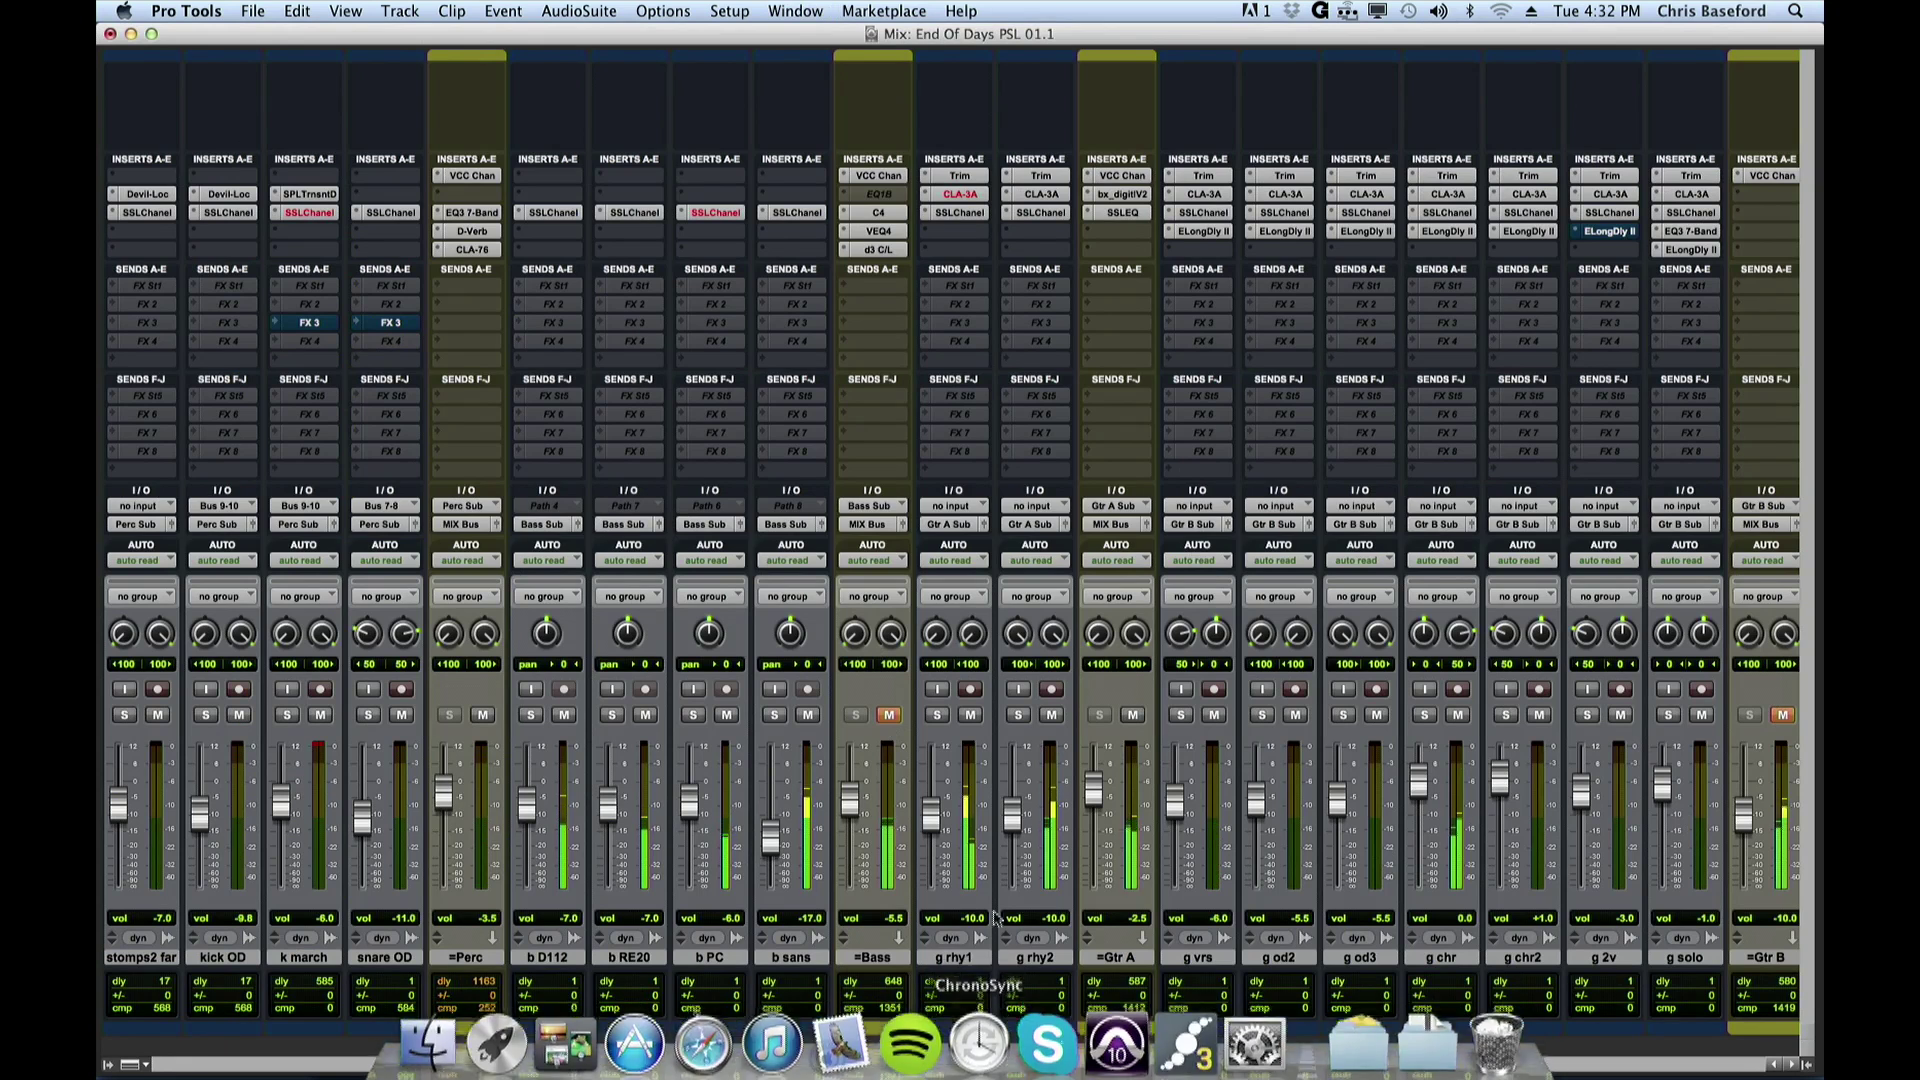
Task: Open auto read selector on =Gtr B
Action: click(1766, 561)
